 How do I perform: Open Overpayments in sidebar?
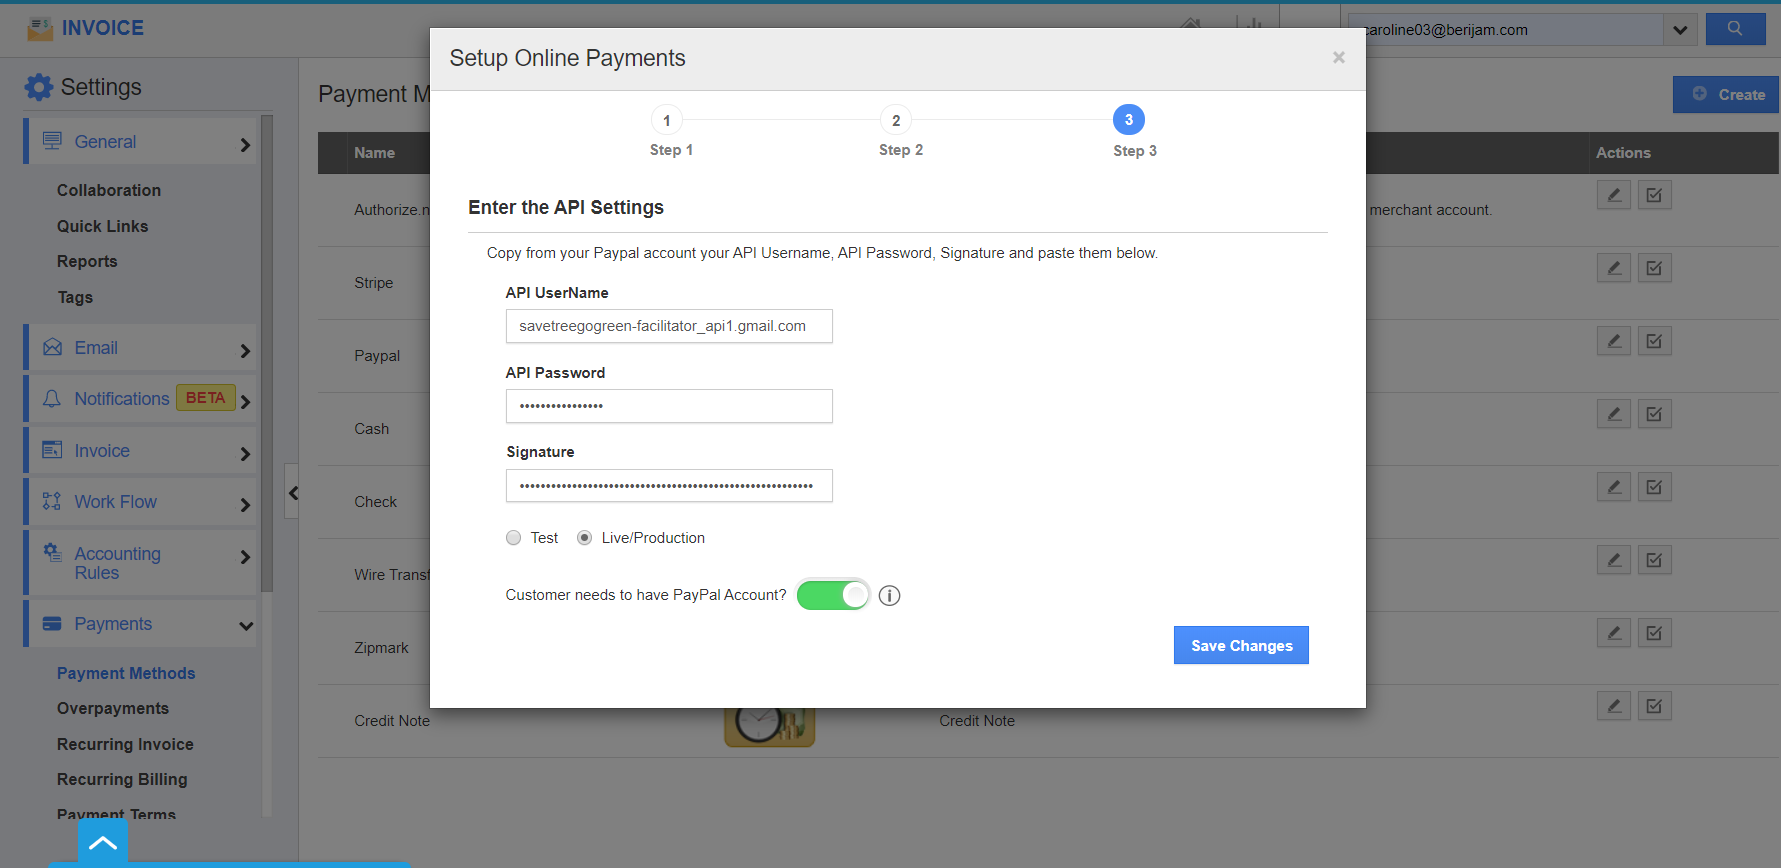point(113,708)
